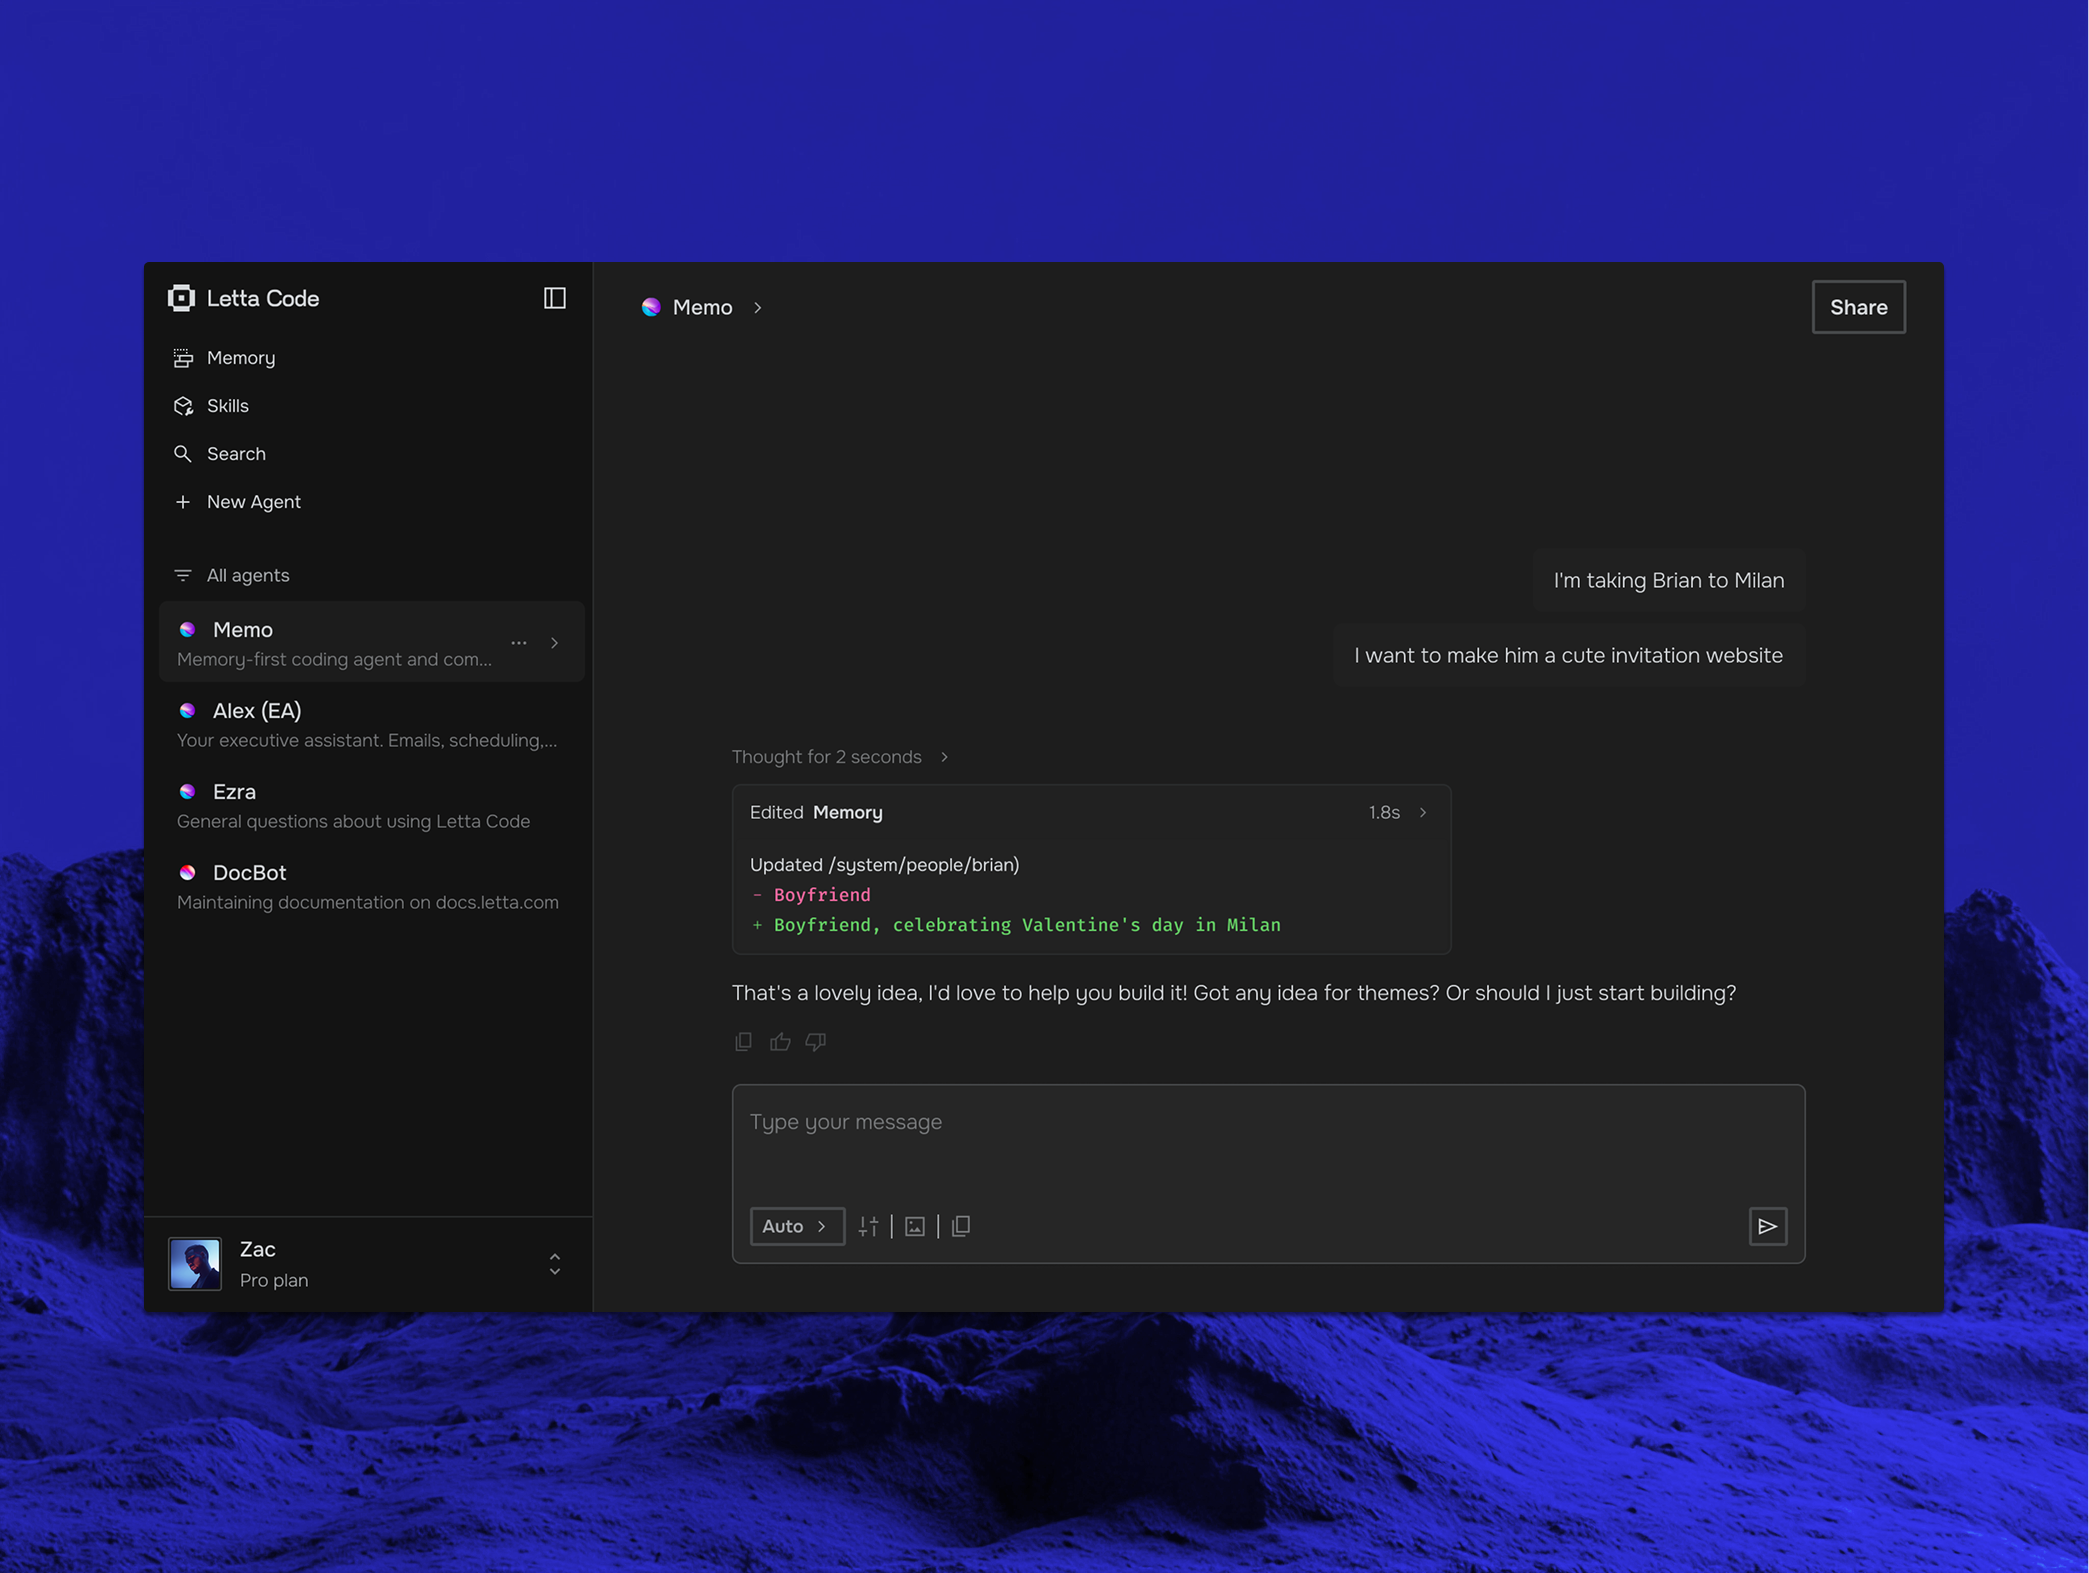Open the Memory section in sidebar
This screenshot has height=1573, width=2089.
pyautogui.click(x=240, y=357)
